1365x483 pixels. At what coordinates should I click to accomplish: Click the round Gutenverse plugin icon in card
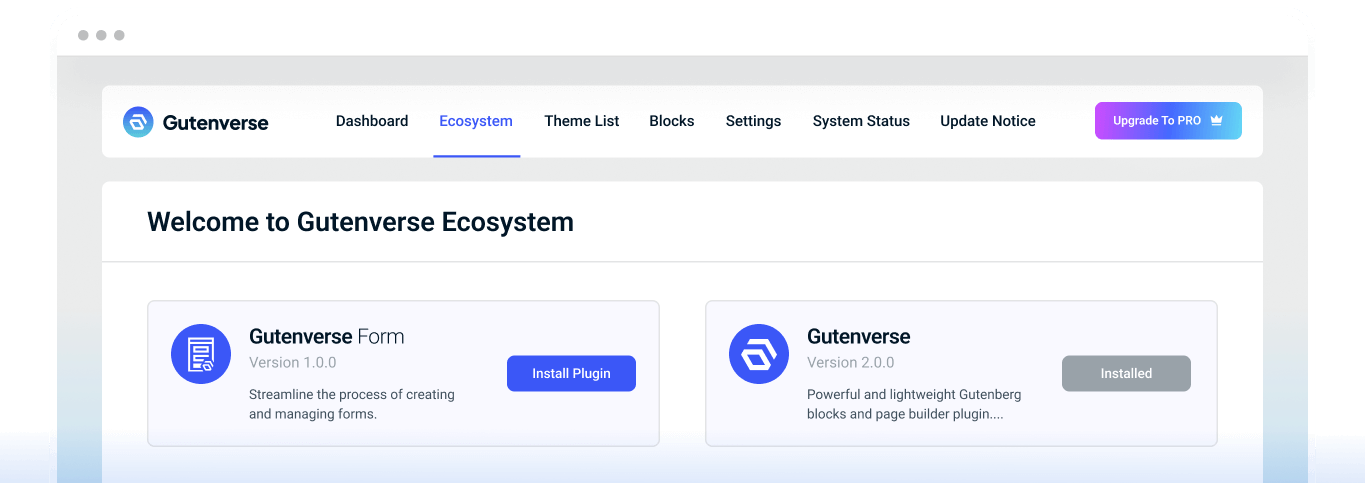[759, 354]
